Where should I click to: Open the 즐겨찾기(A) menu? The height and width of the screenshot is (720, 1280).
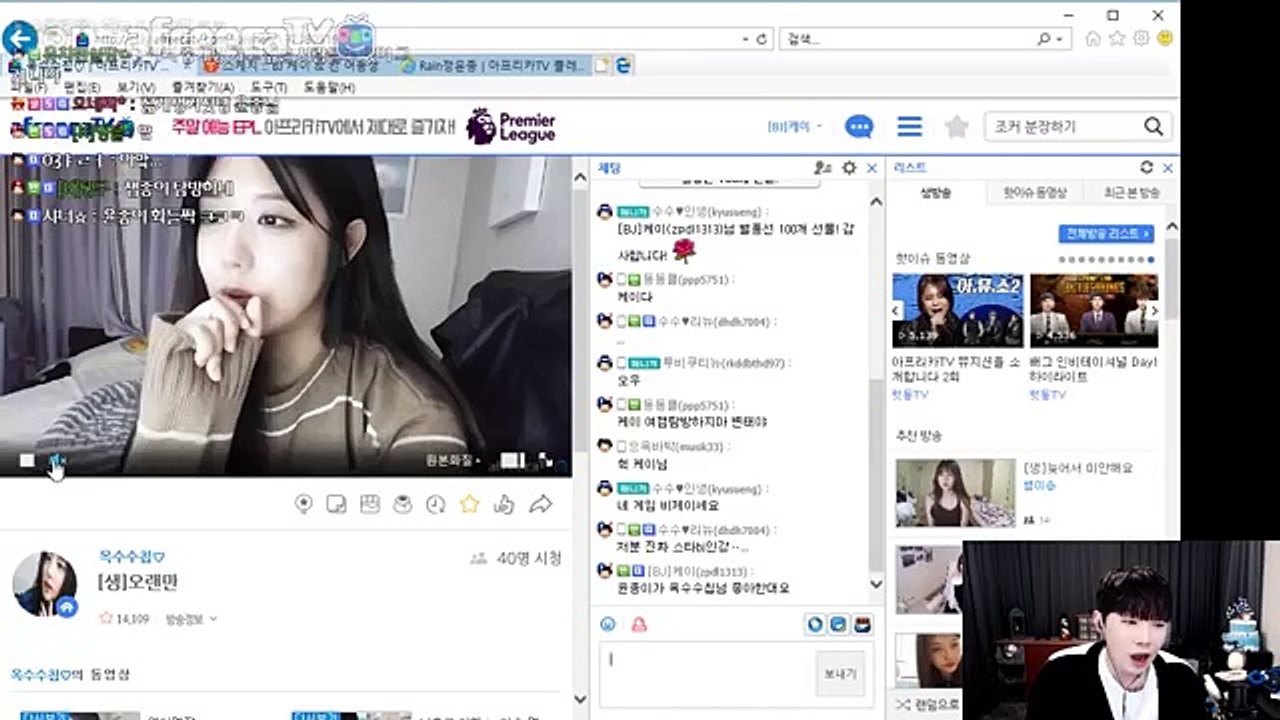pos(202,88)
